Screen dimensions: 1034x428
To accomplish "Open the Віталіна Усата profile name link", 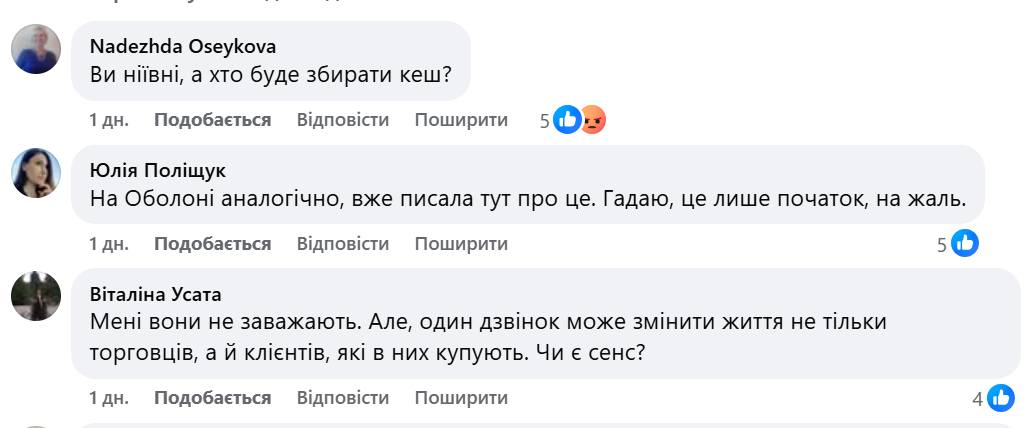I will [155, 294].
